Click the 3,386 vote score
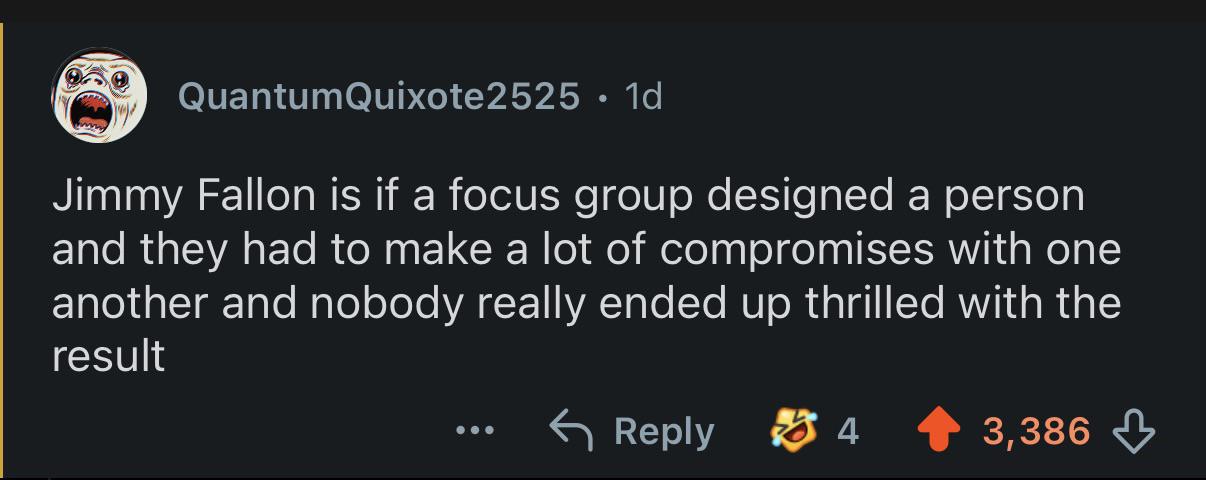Viewport: 1206px width, 480px height. coord(1036,431)
